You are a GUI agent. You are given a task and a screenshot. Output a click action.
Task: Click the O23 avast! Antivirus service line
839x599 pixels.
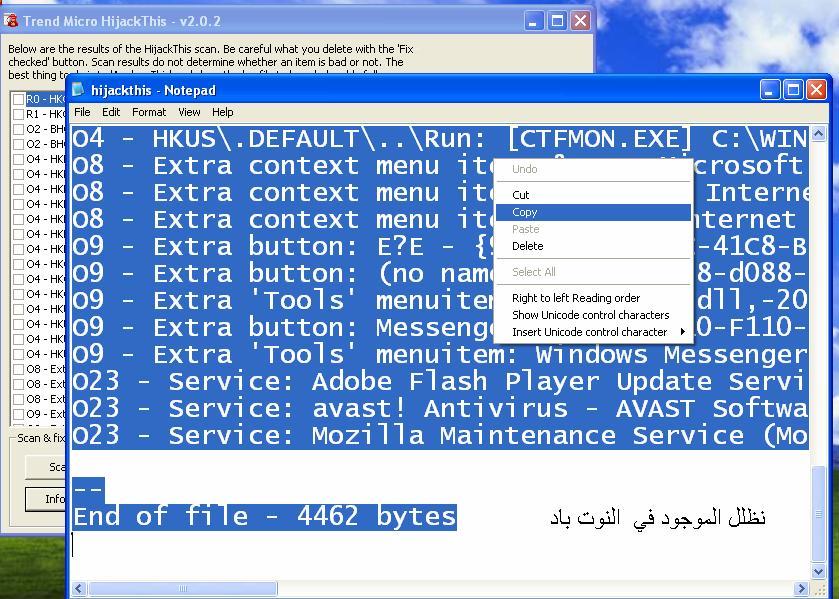(440, 408)
